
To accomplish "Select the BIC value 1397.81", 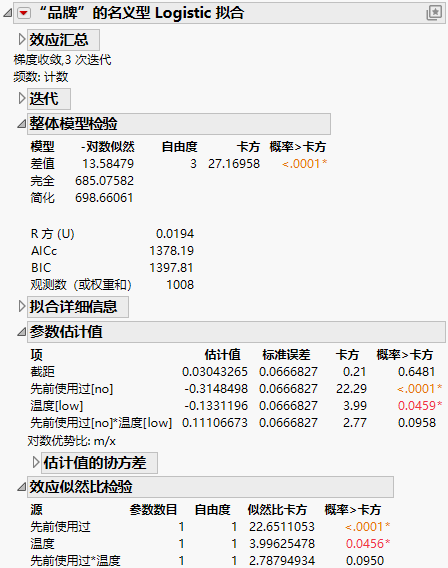I will [x=172, y=268].
